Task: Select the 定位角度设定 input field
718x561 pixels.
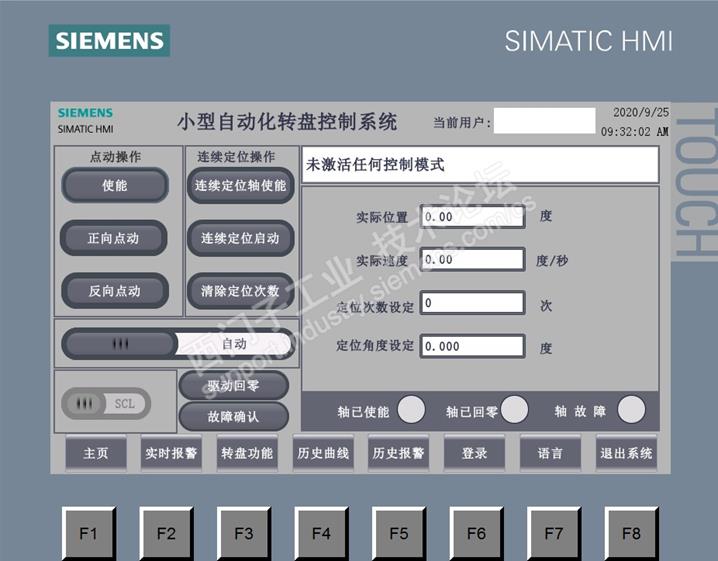Action: (473, 346)
